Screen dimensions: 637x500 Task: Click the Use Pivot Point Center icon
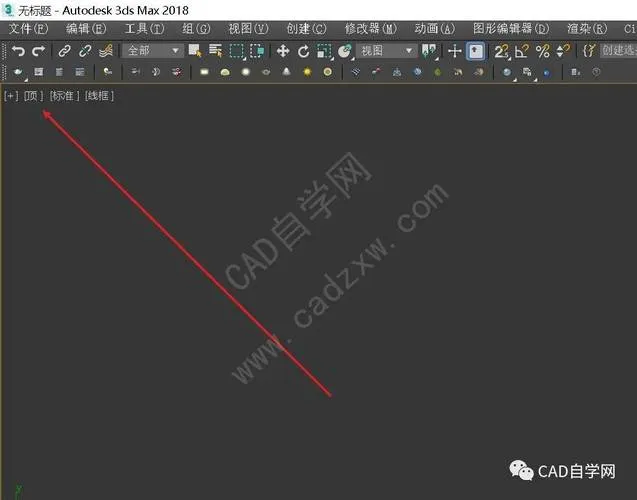click(x=429, y=52)
